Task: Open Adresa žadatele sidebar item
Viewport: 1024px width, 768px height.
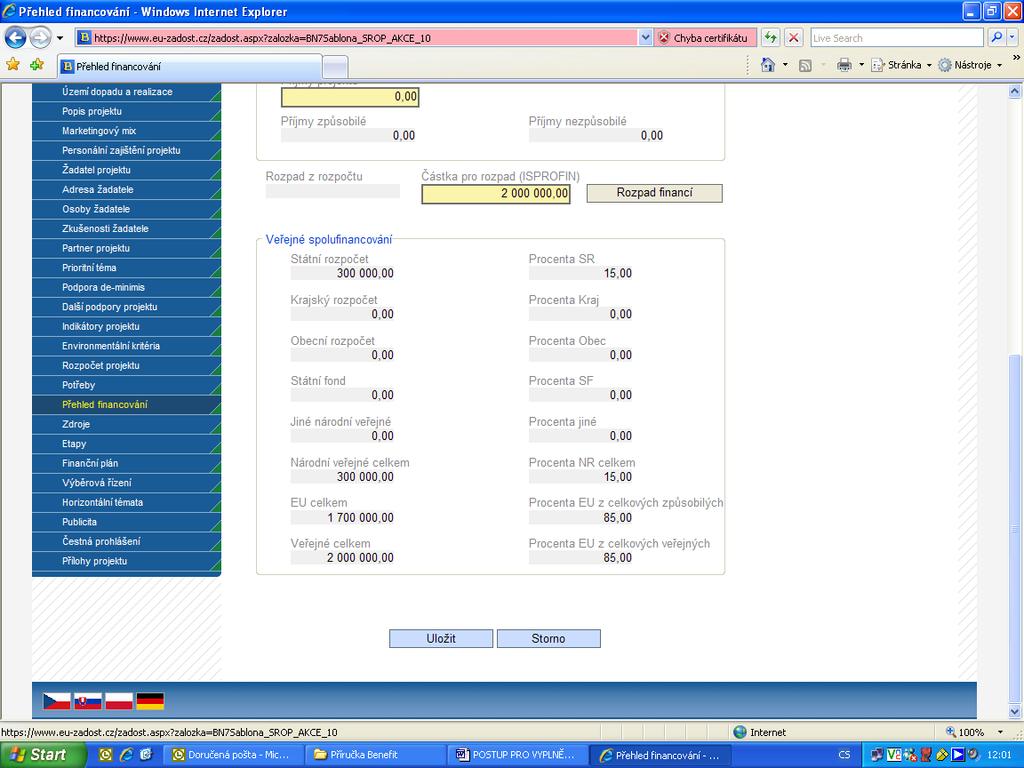Action: pos(126,190)
